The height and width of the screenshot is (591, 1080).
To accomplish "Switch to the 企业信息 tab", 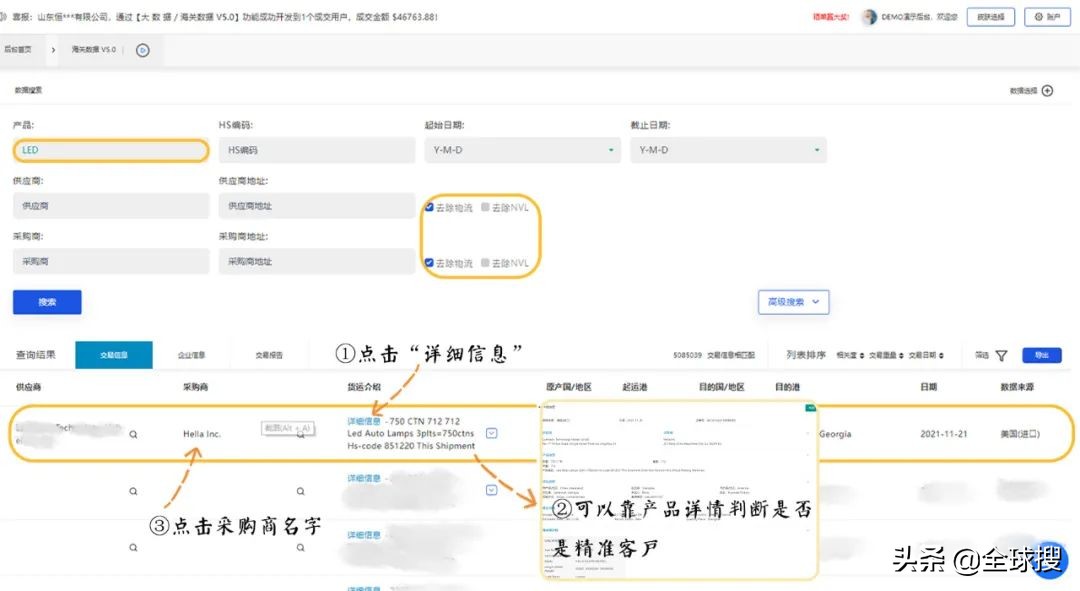I will [x=192, y=354].
